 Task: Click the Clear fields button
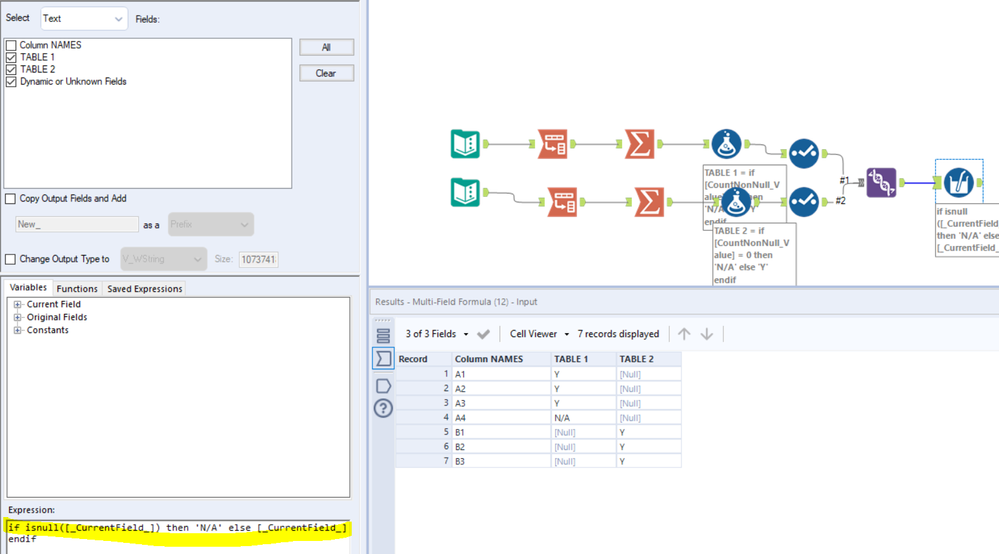tap(326, 73)
